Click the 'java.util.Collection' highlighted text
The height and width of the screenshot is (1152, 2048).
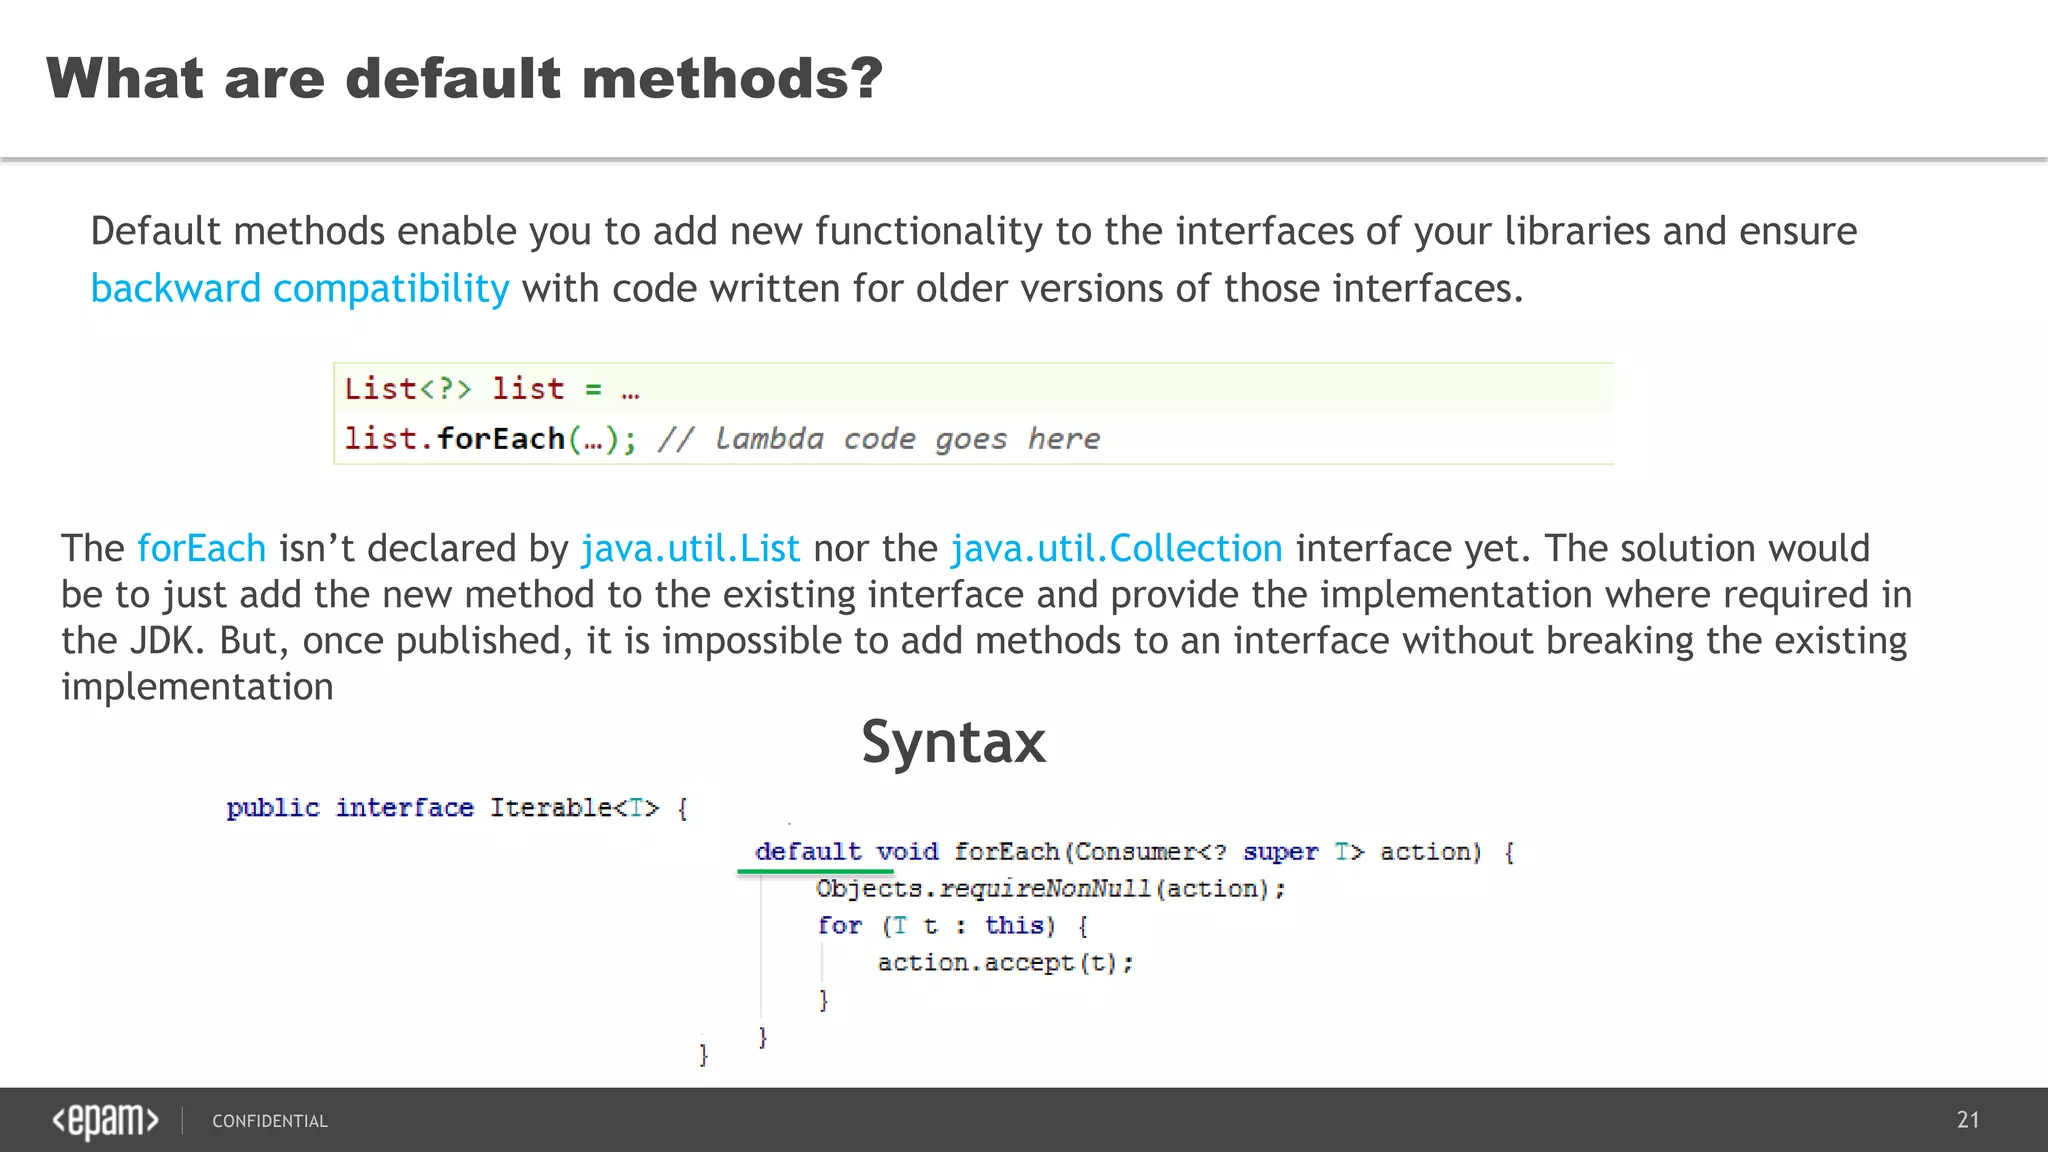1116,548
